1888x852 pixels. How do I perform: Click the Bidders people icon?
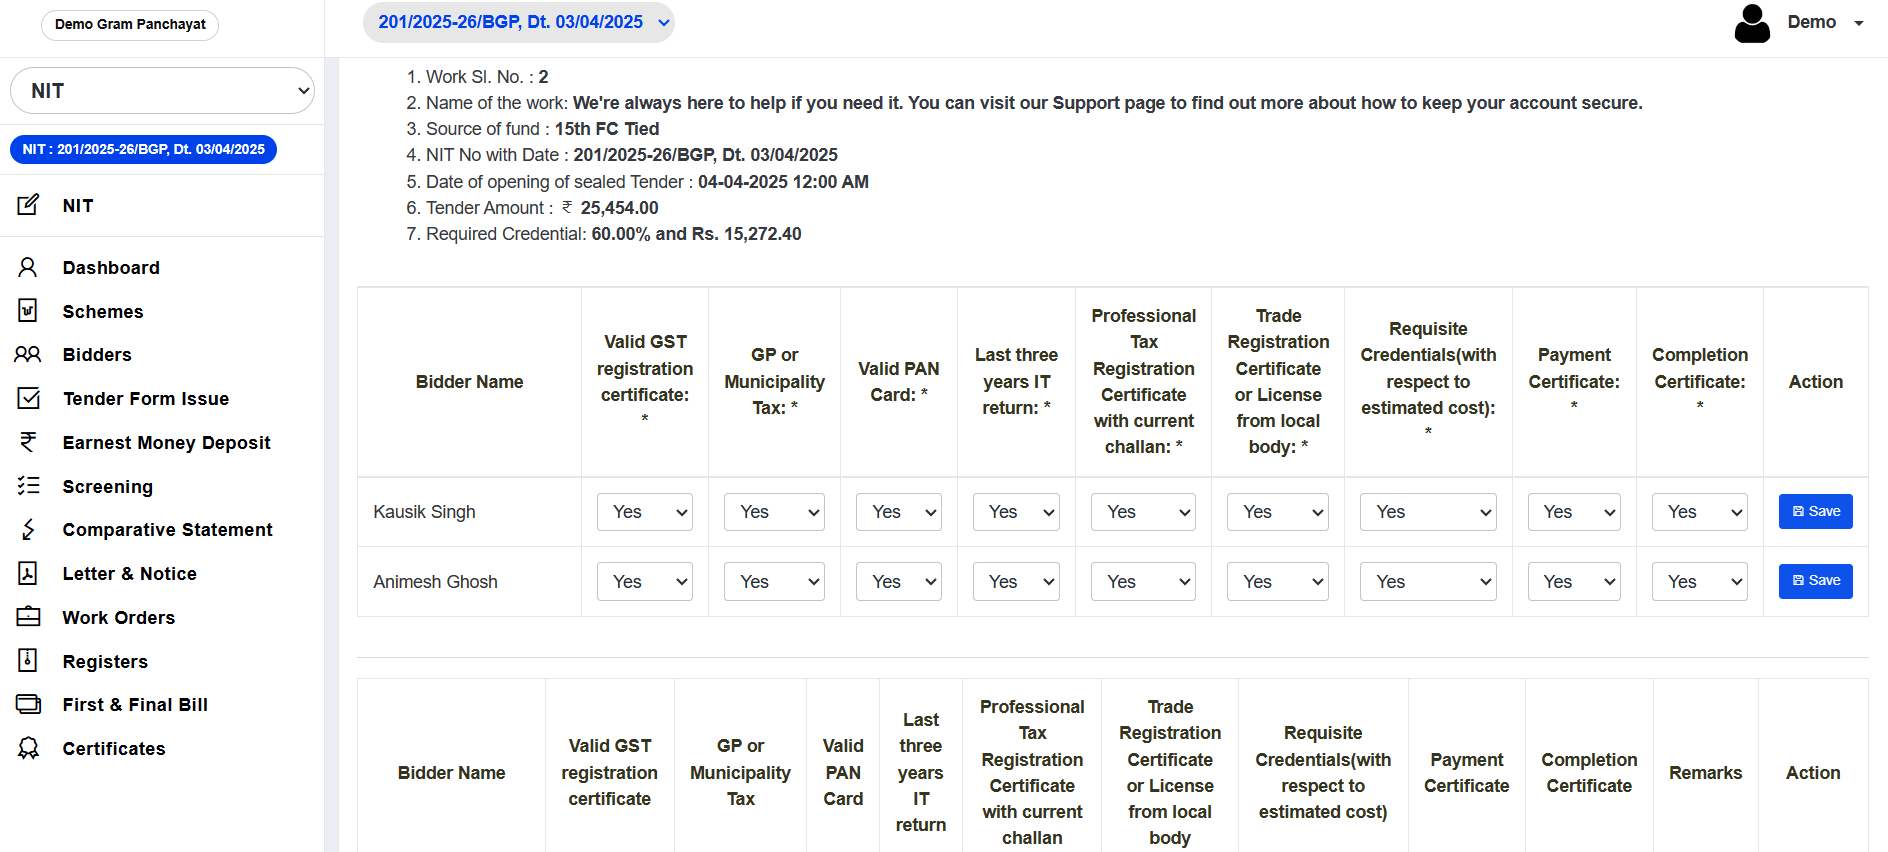point(28,354)
